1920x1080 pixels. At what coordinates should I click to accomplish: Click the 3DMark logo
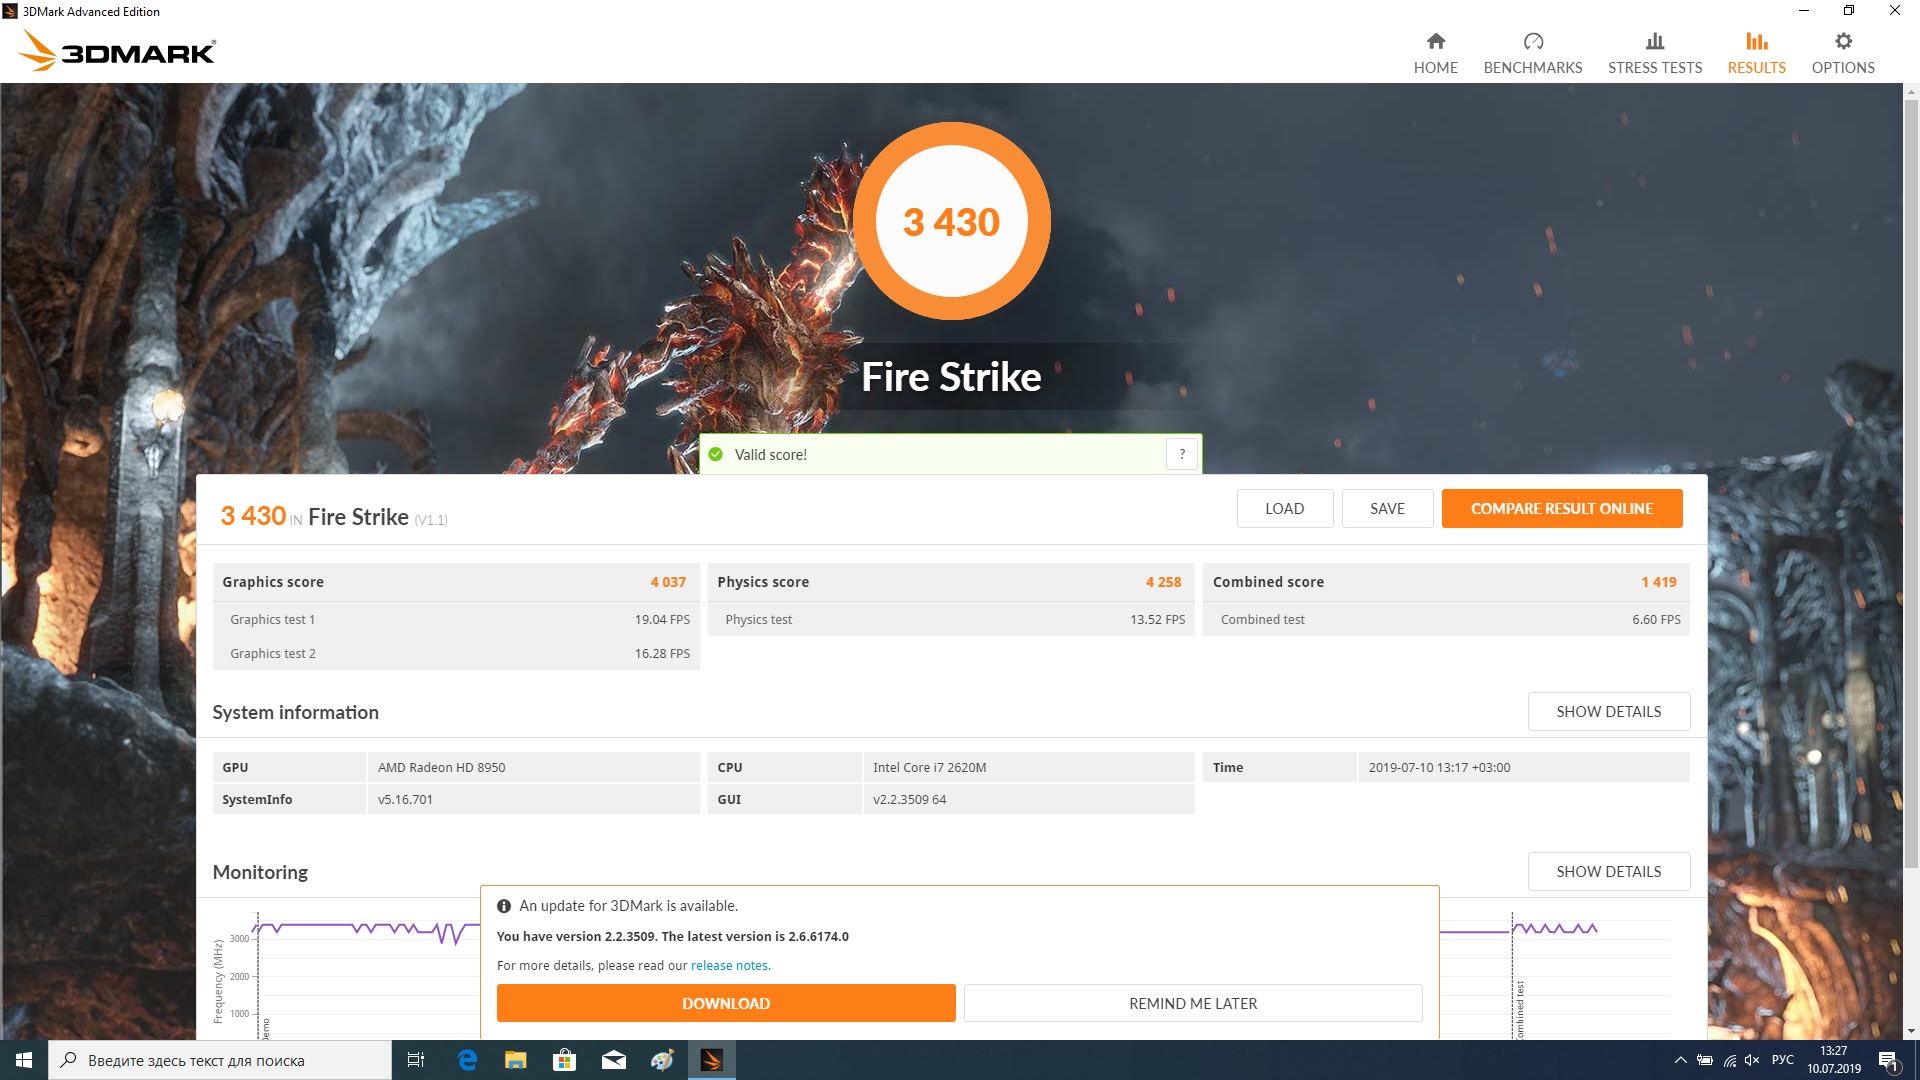(x=117, y=51)
